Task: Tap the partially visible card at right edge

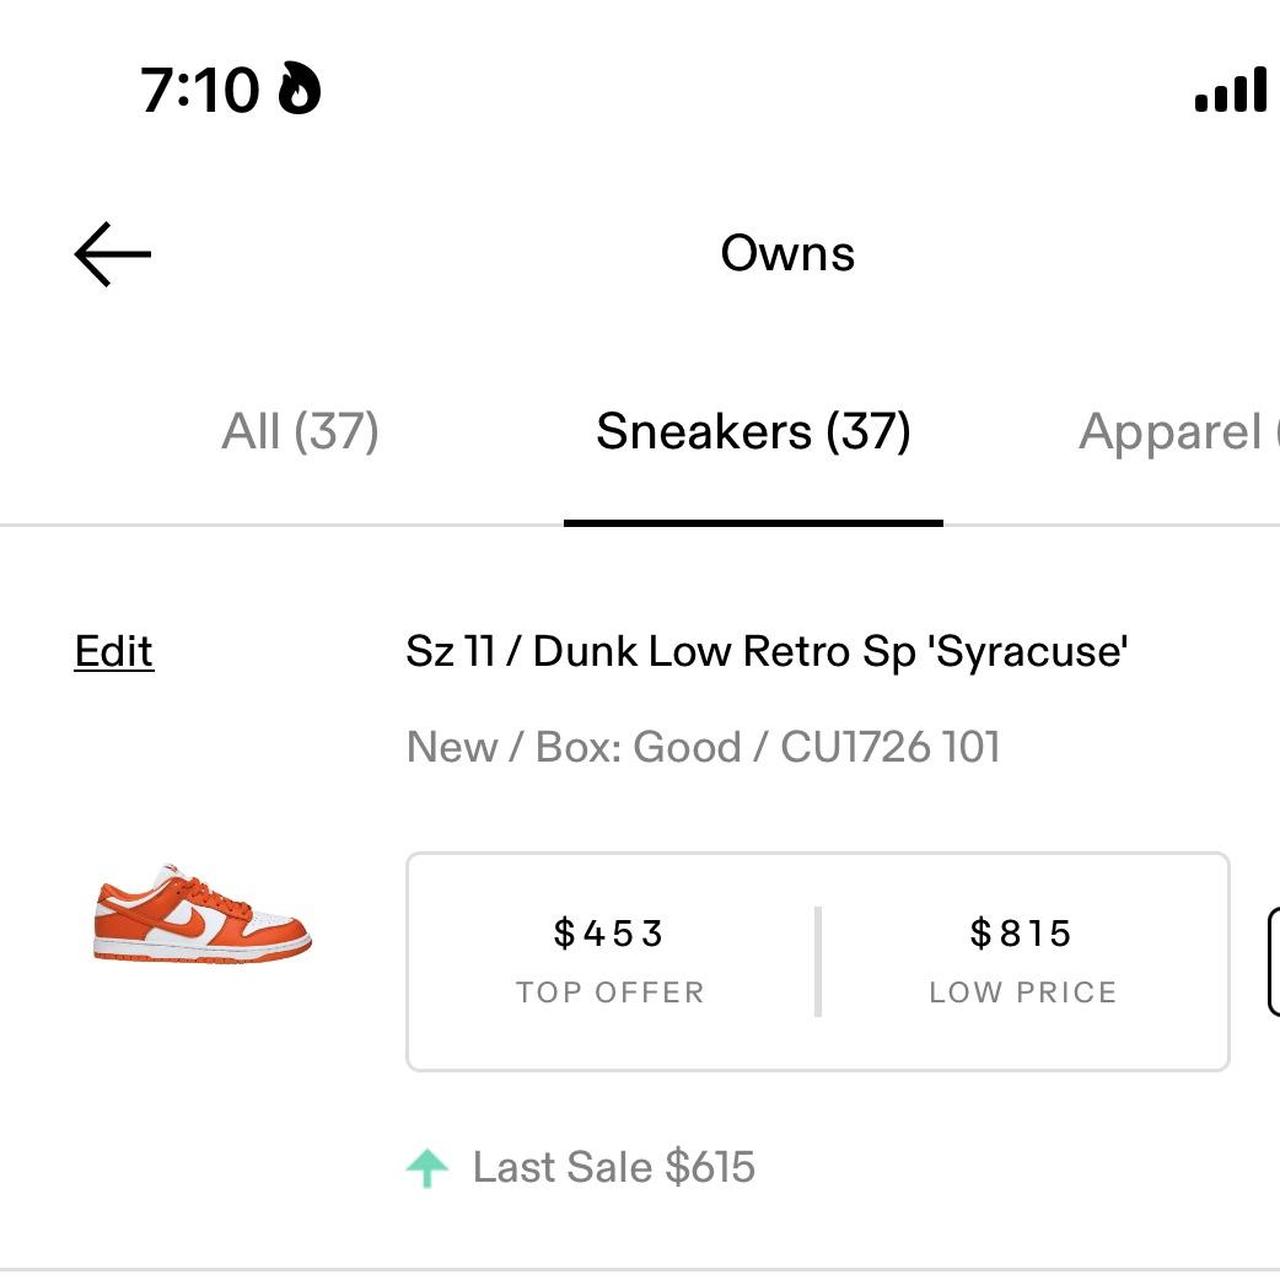Action: (1273, 962)
